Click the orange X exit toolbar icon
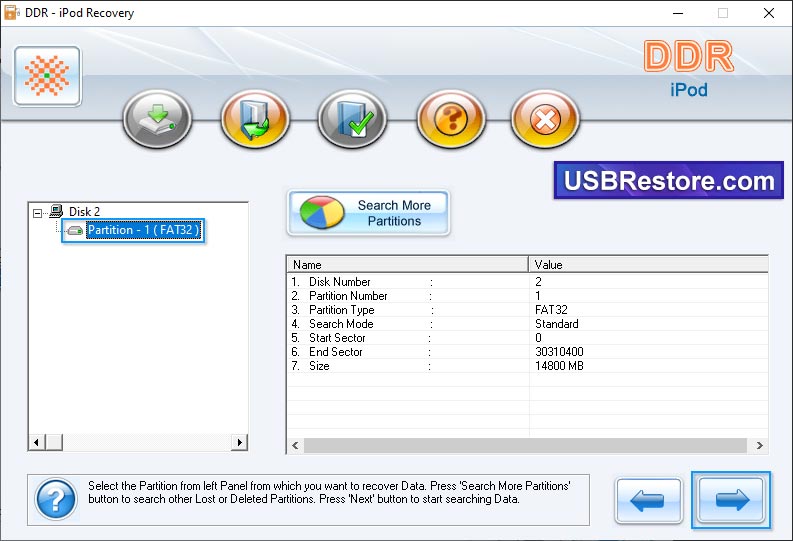This screenshot has height=541, width=793. (x=545, y=119)
